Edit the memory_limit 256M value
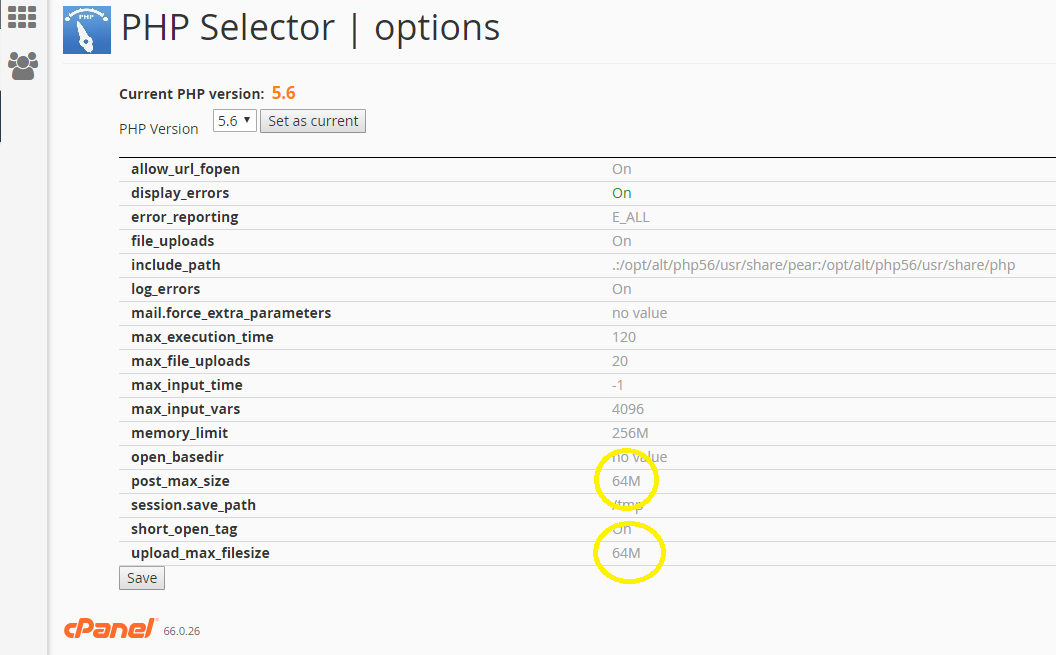Screen dimensions: 1056x655 [630, 433]
